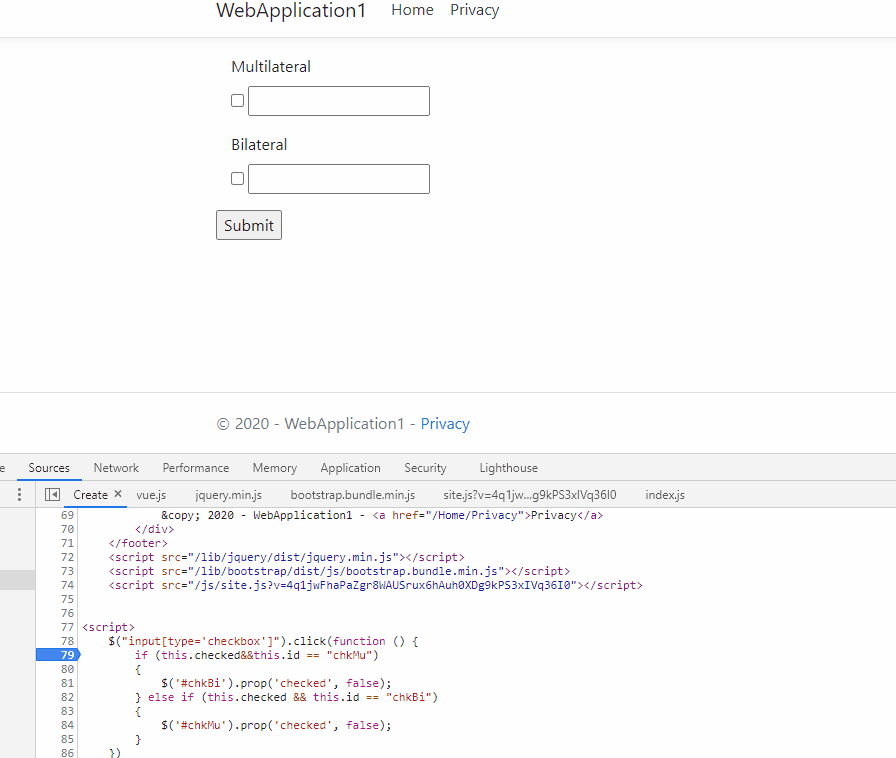The width and height of the screenshot is (896, 758).
Task: Click the bootstrap.bundle.min.js src path on line 73
Action: [x=346, y=571]
